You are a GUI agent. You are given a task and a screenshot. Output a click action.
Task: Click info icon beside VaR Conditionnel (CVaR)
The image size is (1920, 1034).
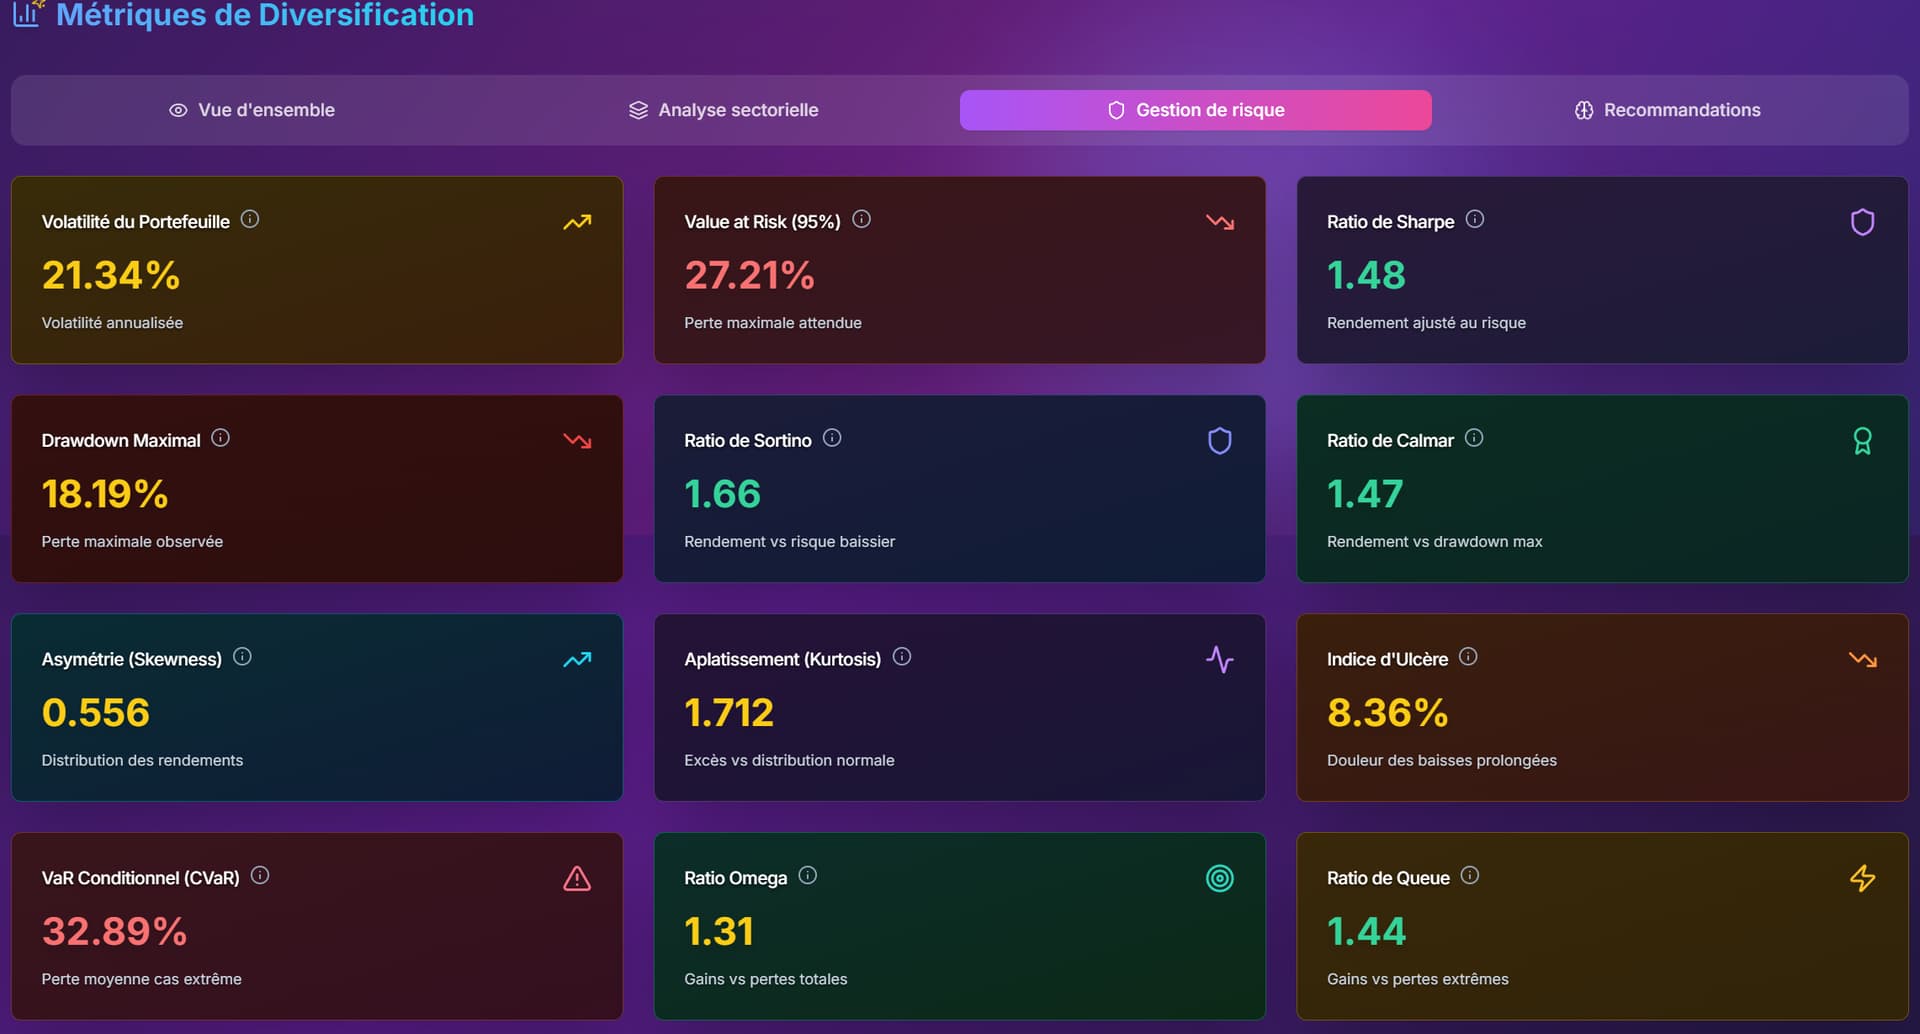tap(260, 876)
